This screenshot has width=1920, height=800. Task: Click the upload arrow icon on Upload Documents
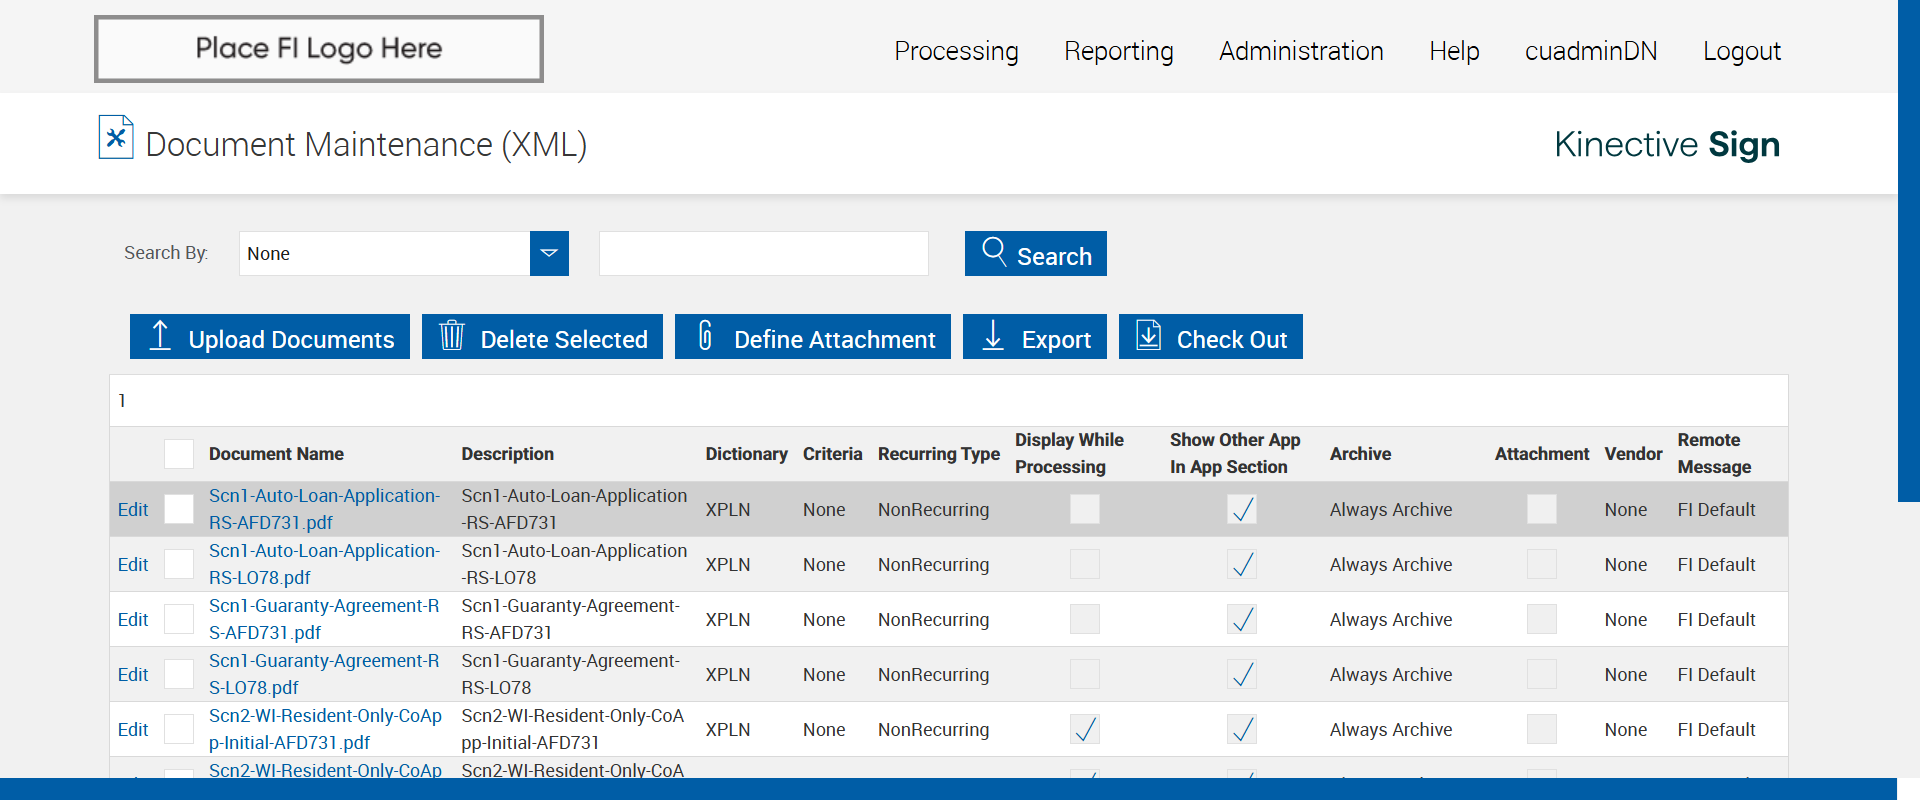click(160, 336)
